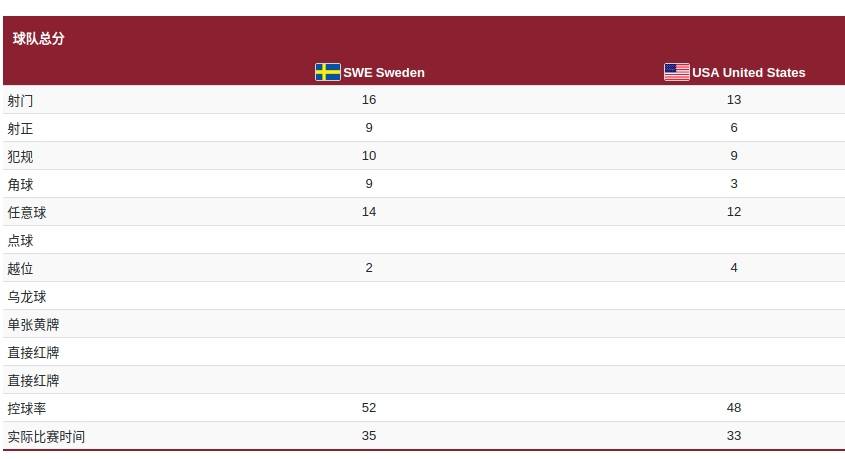Click USA's actual playing time value 33
Image resolution: width=845 pixels, height=459 pixels.
point(733,436)
